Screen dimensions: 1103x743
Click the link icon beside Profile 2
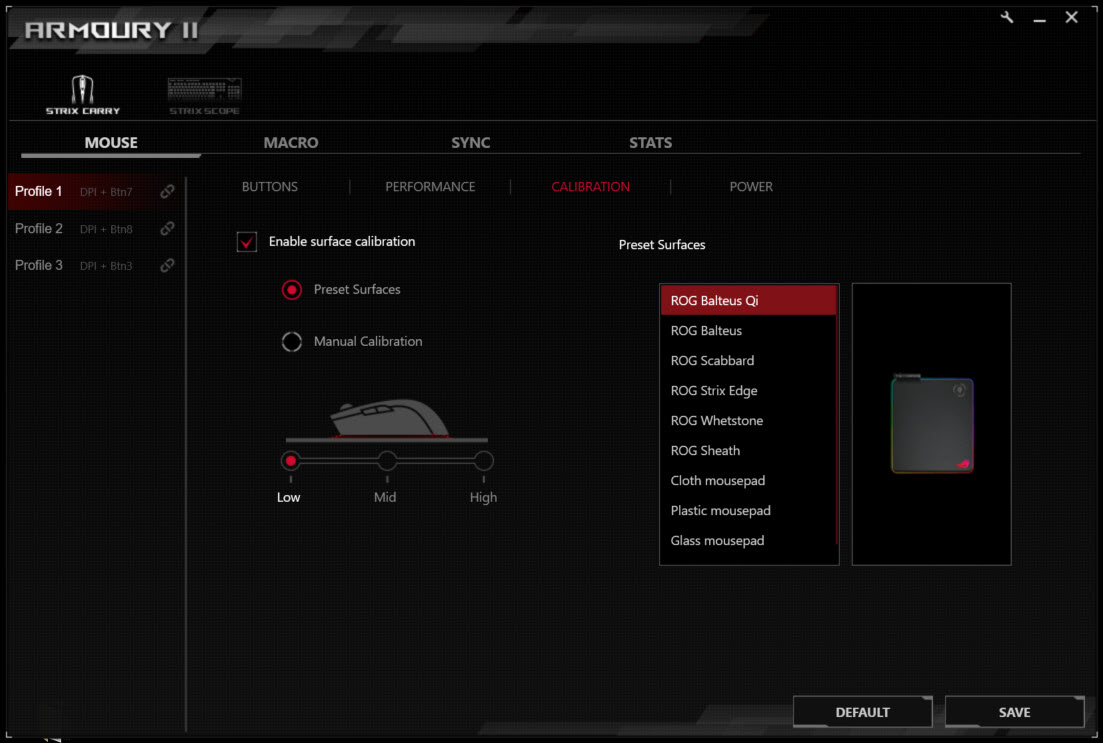167,229
